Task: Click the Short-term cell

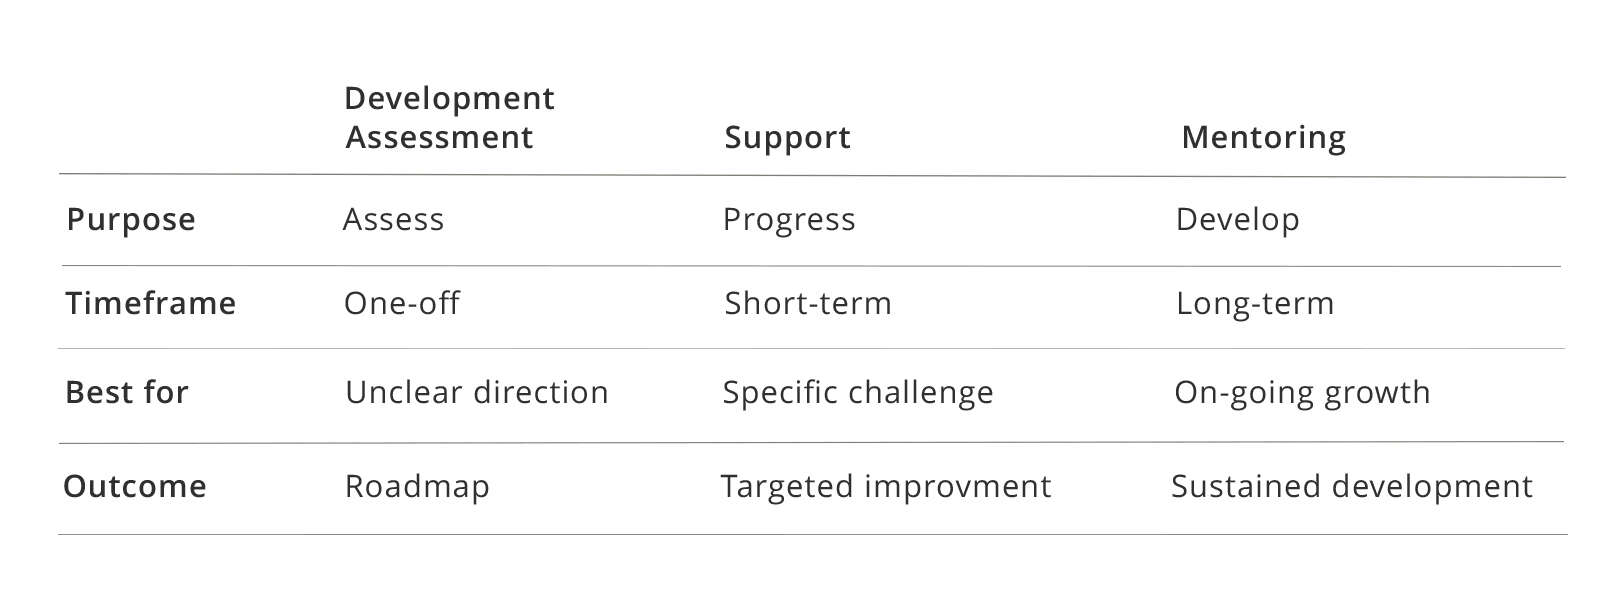Action: 808,303
